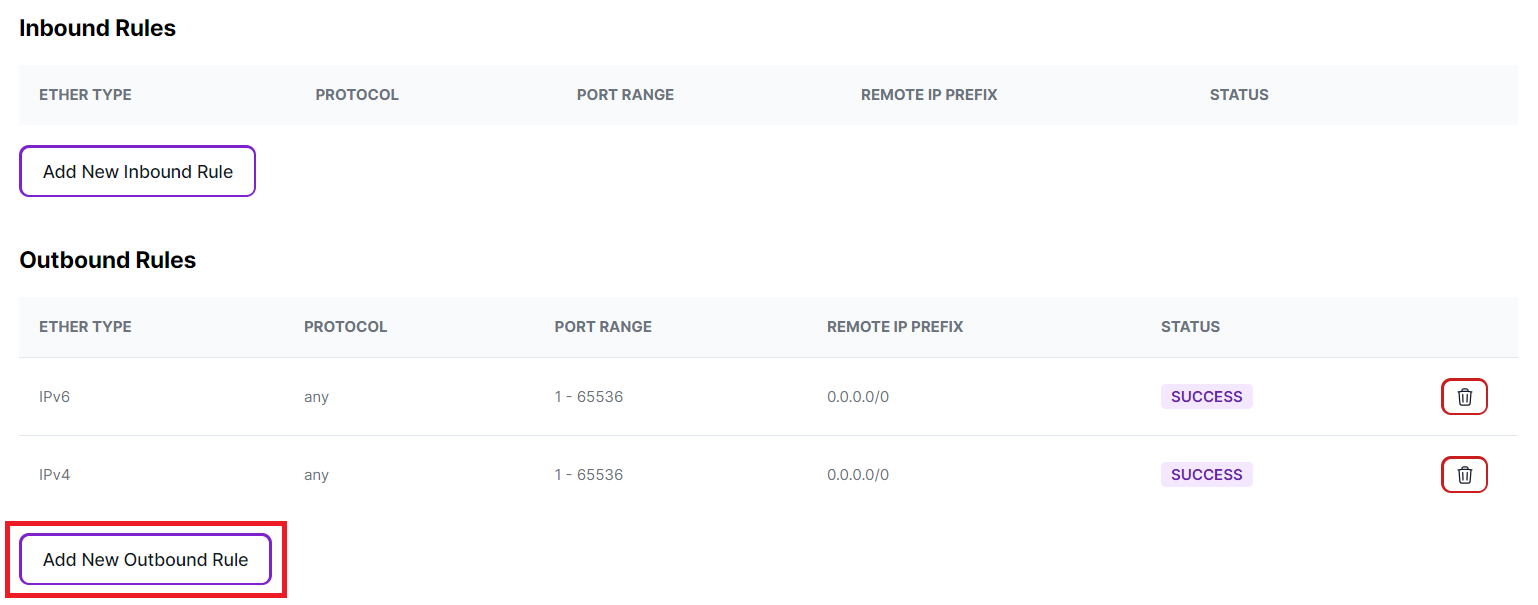Select the IPv4 ether type cell
Screen dimensions: 1538x605
click(x=55, y=475)
